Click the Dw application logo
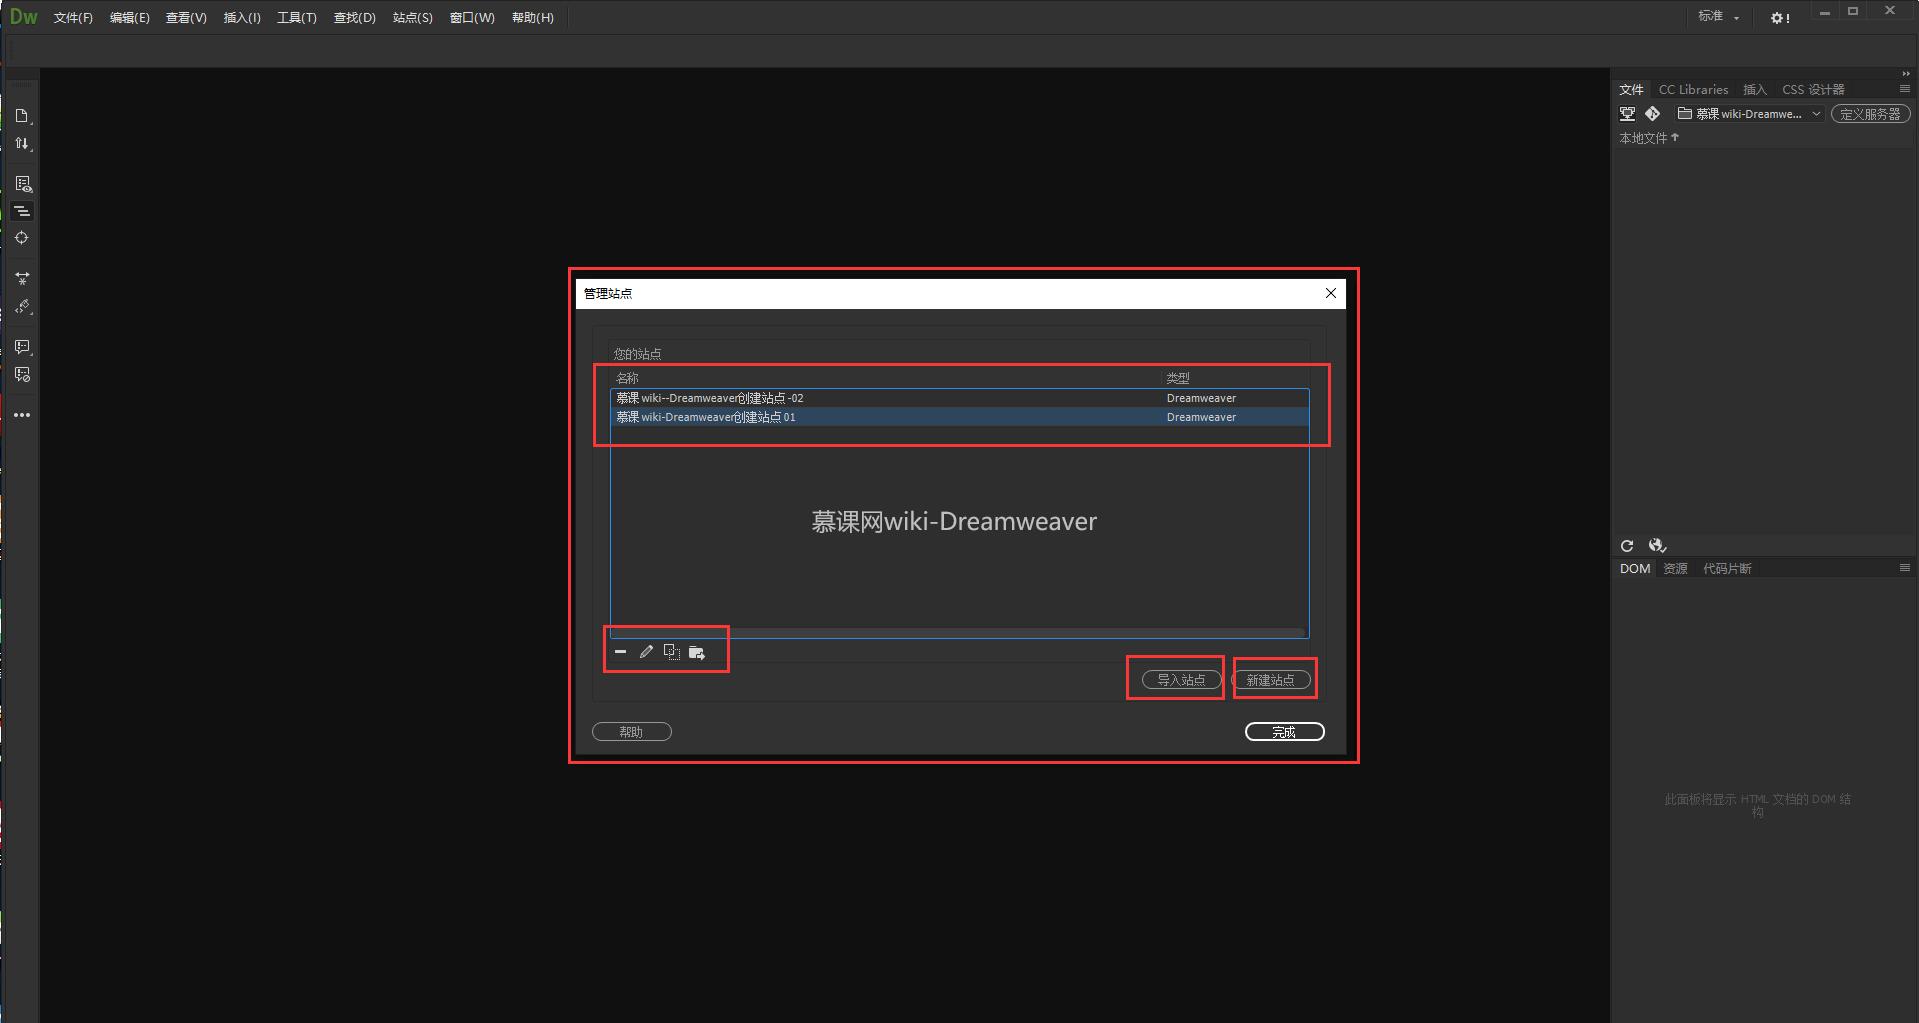This screenshot has width=1919, height=1023. click(x=23, y=17)
